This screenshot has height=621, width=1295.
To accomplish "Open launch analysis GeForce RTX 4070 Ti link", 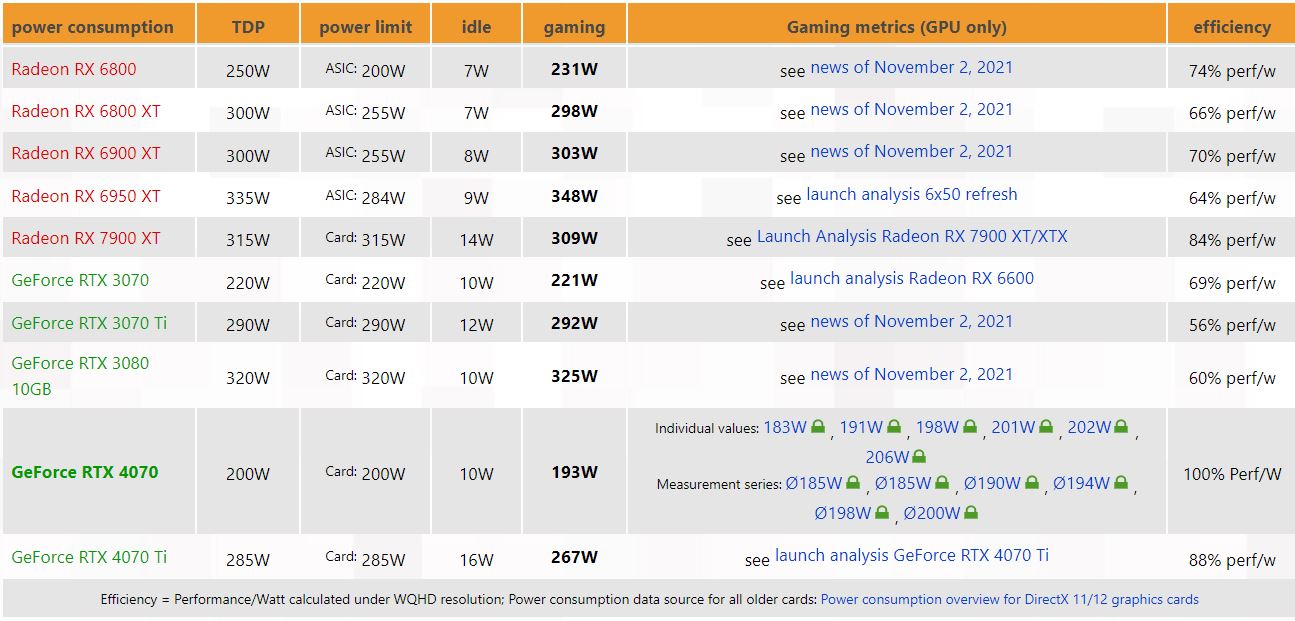I will [912, 555].
